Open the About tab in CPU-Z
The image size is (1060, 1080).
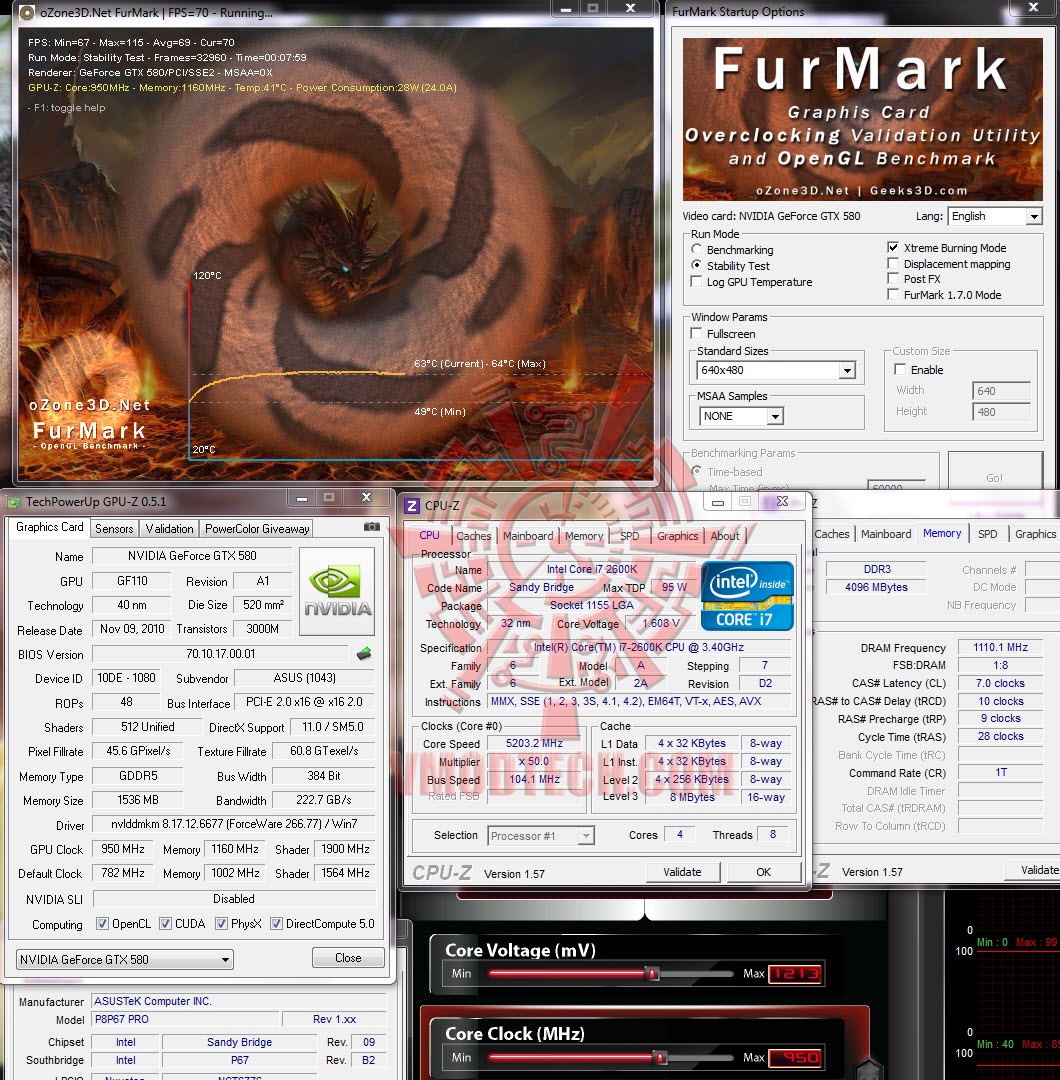coord(725,536)
